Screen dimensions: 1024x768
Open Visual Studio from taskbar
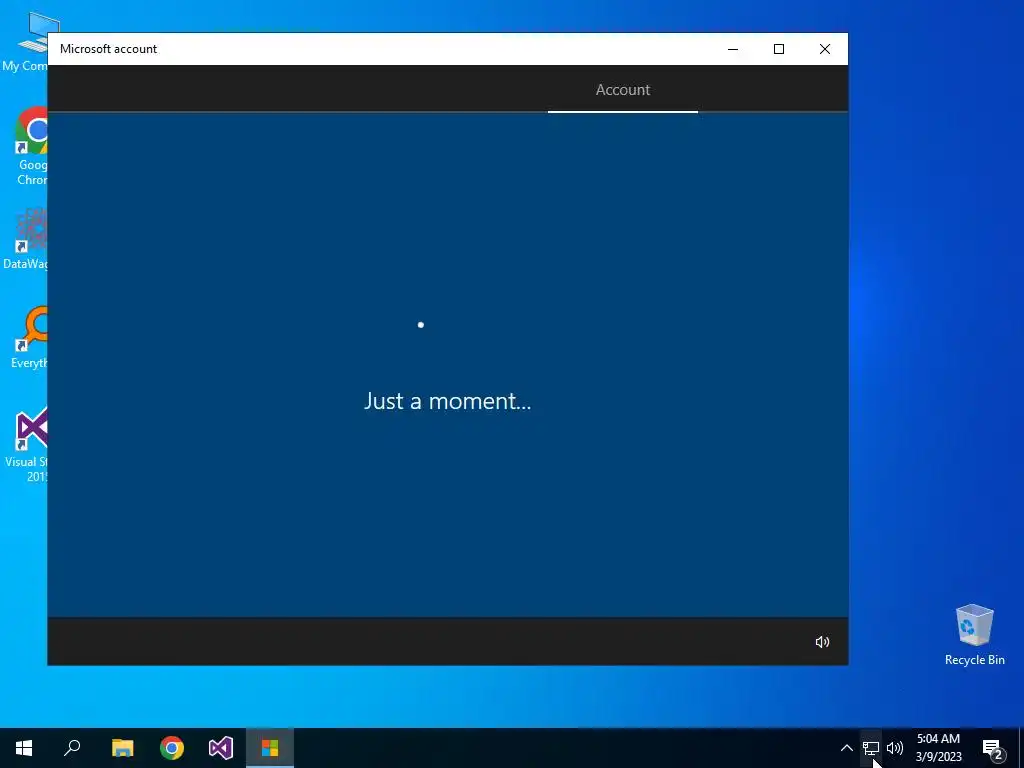pos(221,748)
